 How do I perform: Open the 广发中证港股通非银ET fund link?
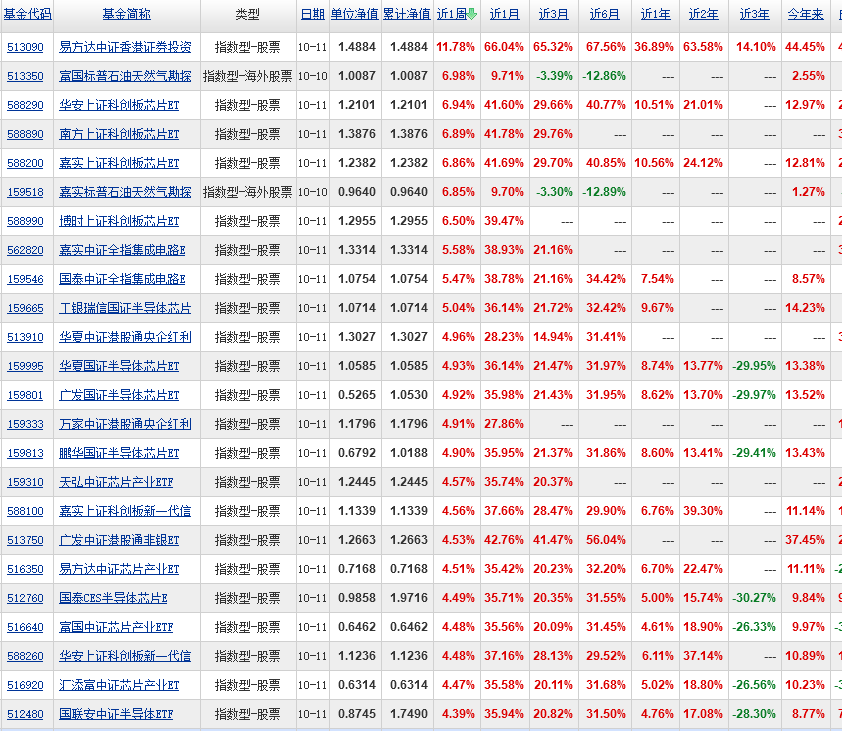click(x=119, y=540)
